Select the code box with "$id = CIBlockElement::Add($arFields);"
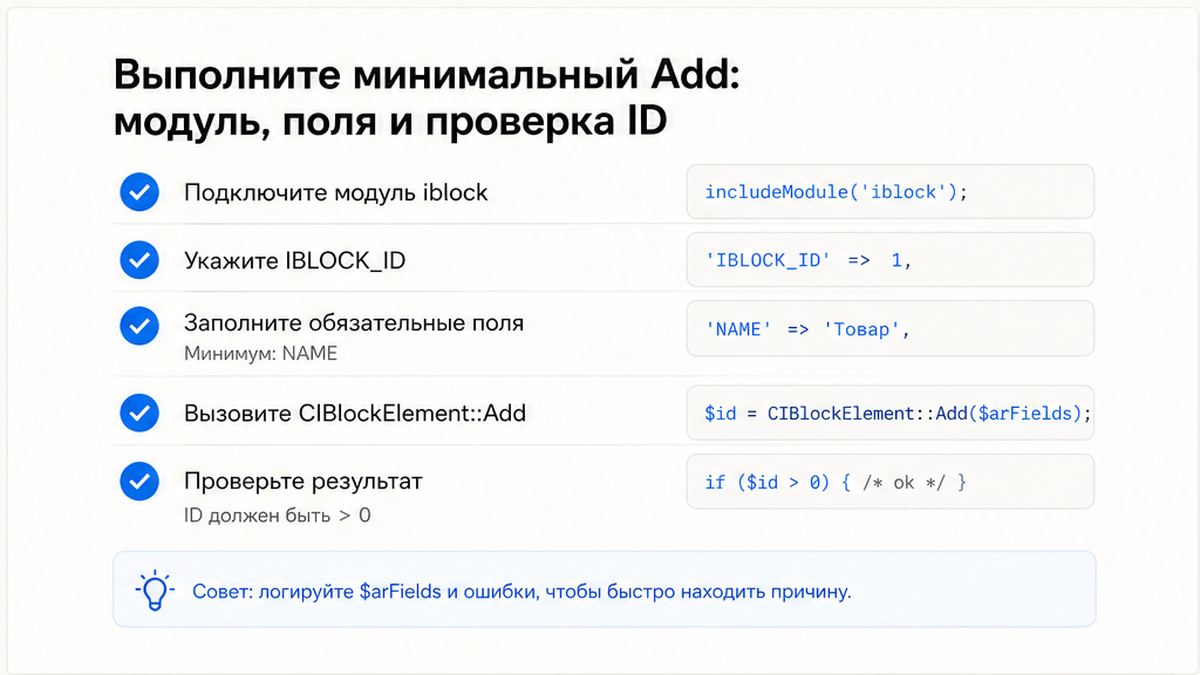 [890, 413]
